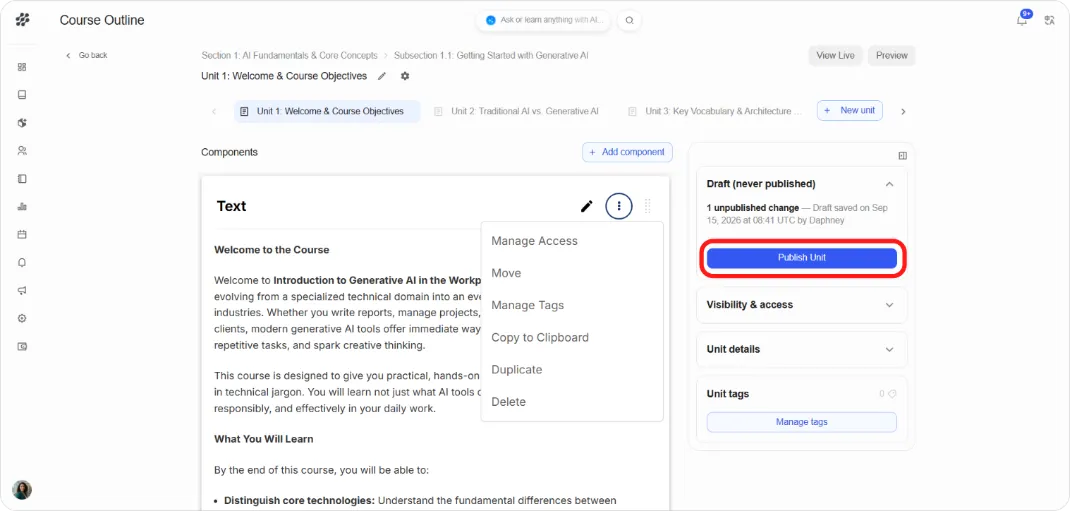This screenshot has height=511, width=1071.
Task: Click the 'Course Outline' page title
Action: [x=102, y=20]
